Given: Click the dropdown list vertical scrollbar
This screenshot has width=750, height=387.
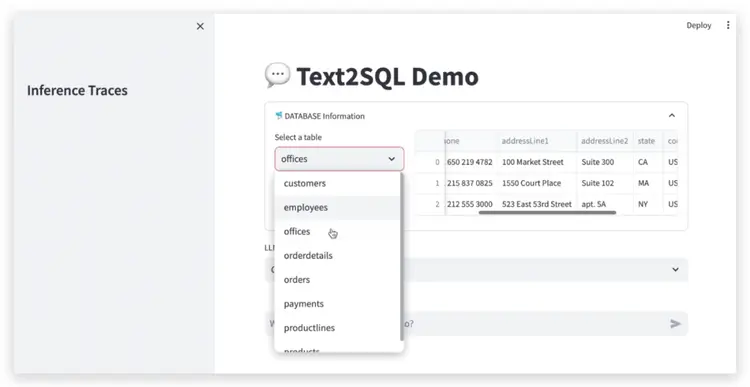Looking at the screenshot, I should (x=401, y=258).
